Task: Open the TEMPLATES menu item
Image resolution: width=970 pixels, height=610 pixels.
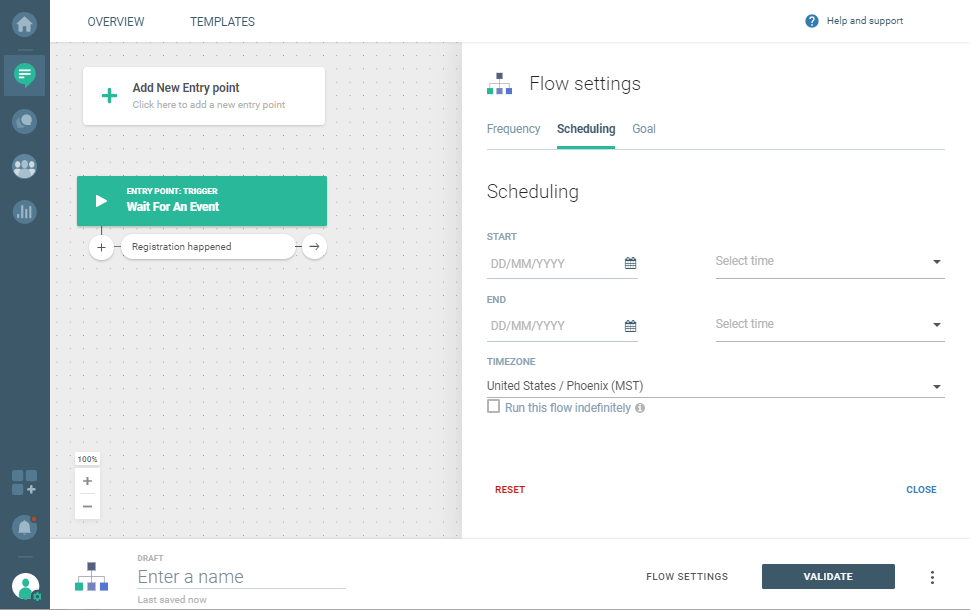Action: [x=222, y=21]
